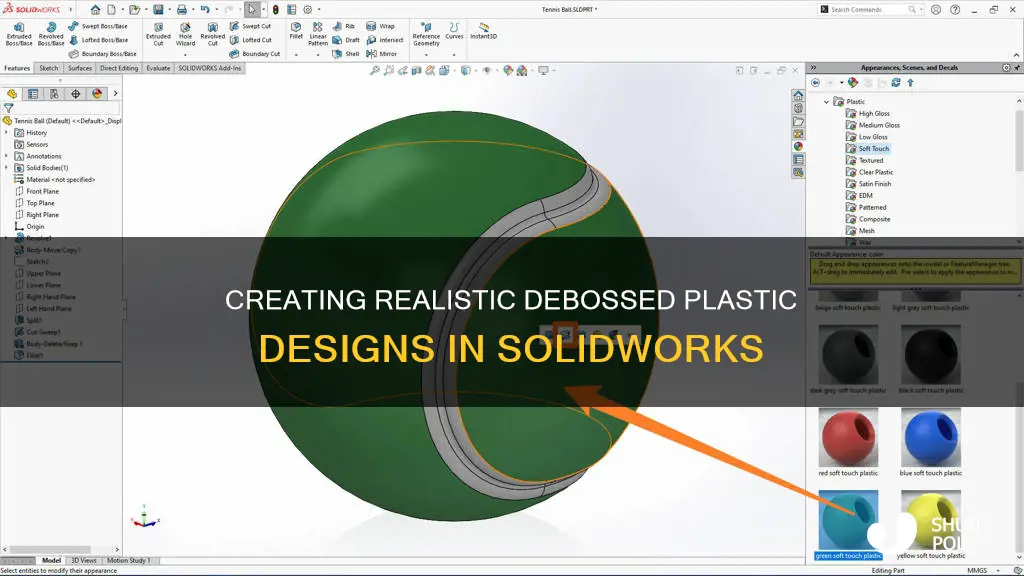Select the Linear Pattern tool
This screenshot has width=1024, height=576.
[x=318, y=34]
